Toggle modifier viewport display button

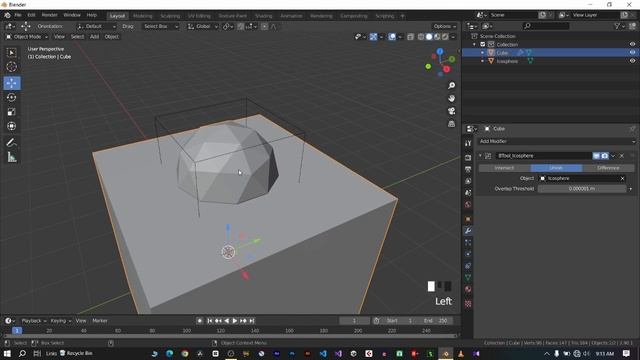(x=596, y=156)
